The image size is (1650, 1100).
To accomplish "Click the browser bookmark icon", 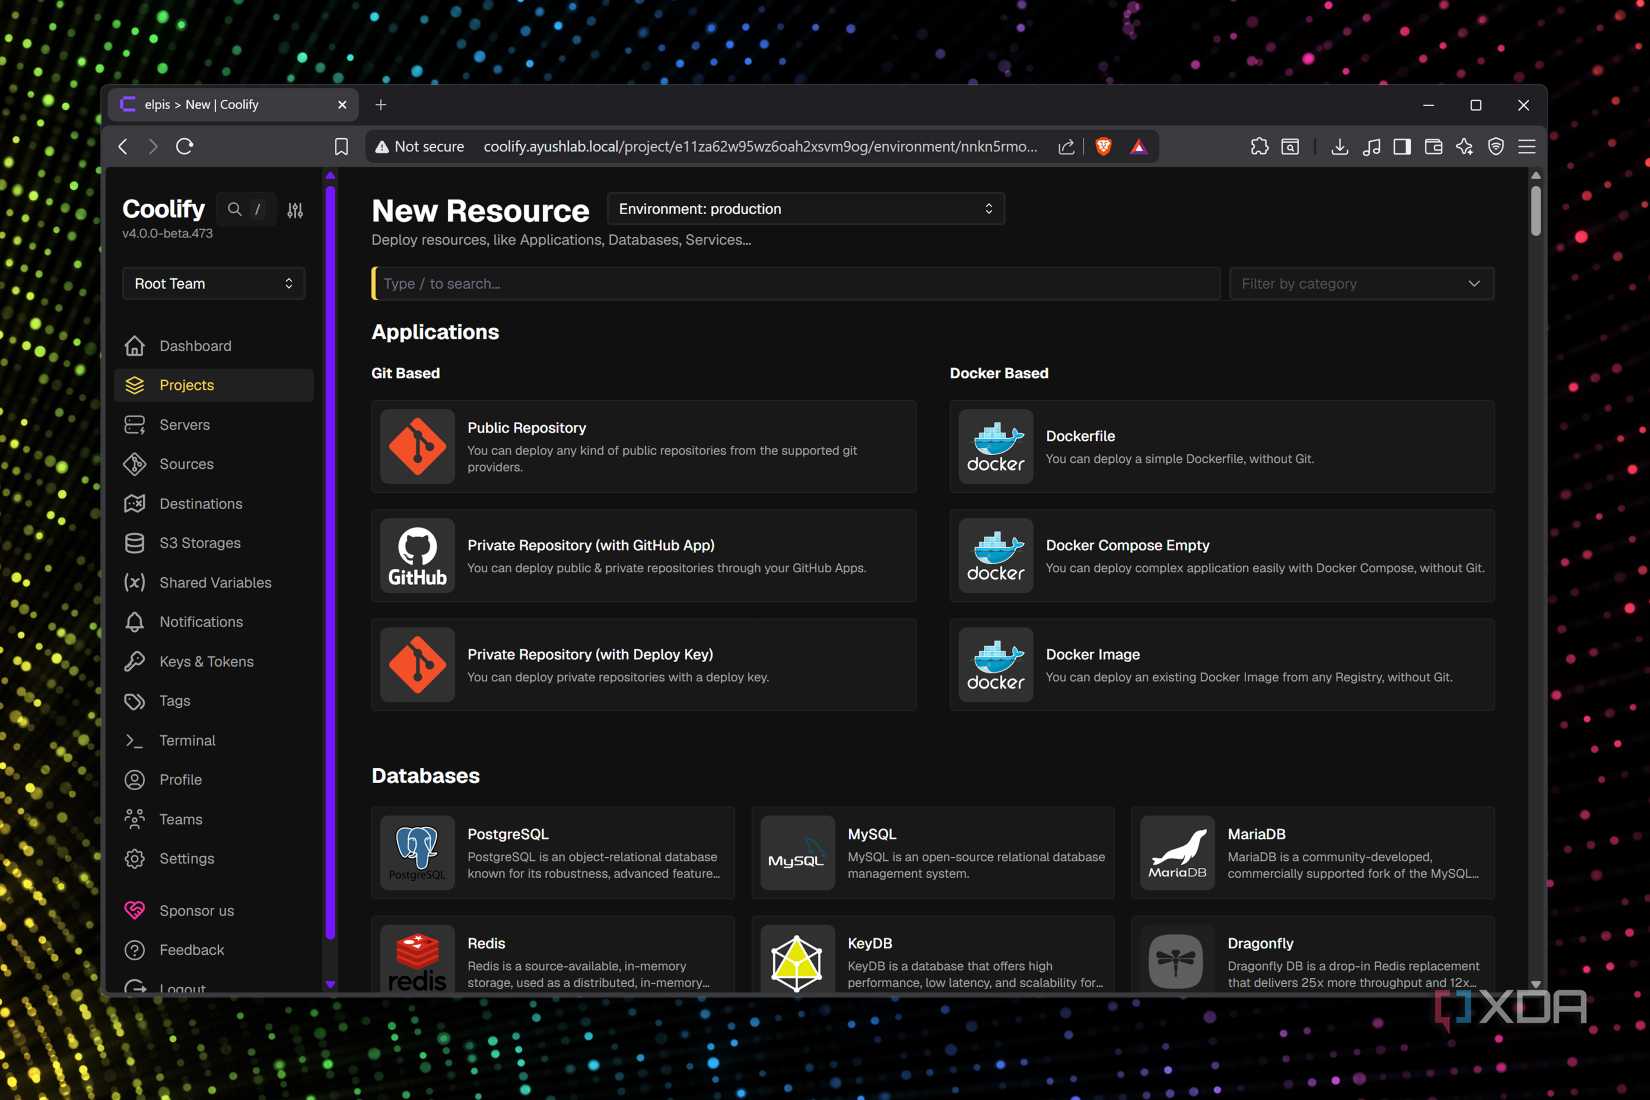I will [341, 147].
